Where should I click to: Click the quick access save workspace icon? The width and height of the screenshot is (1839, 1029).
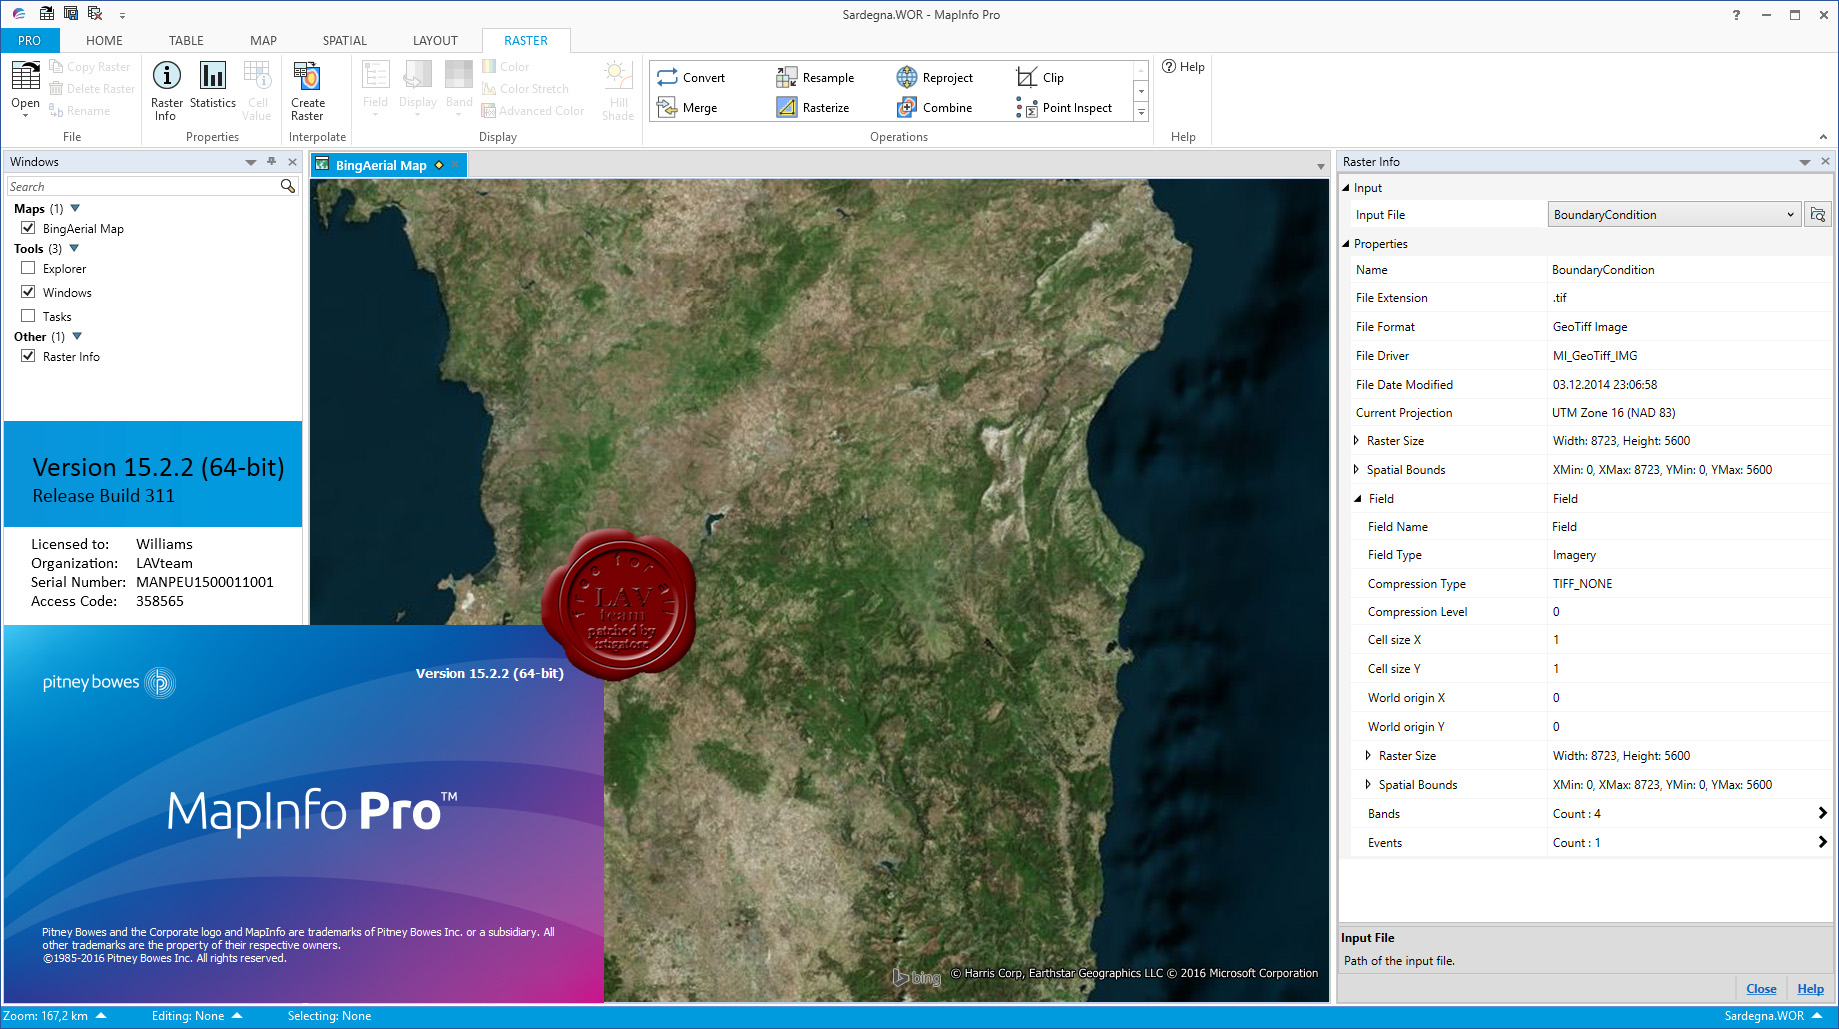(71, 13)
